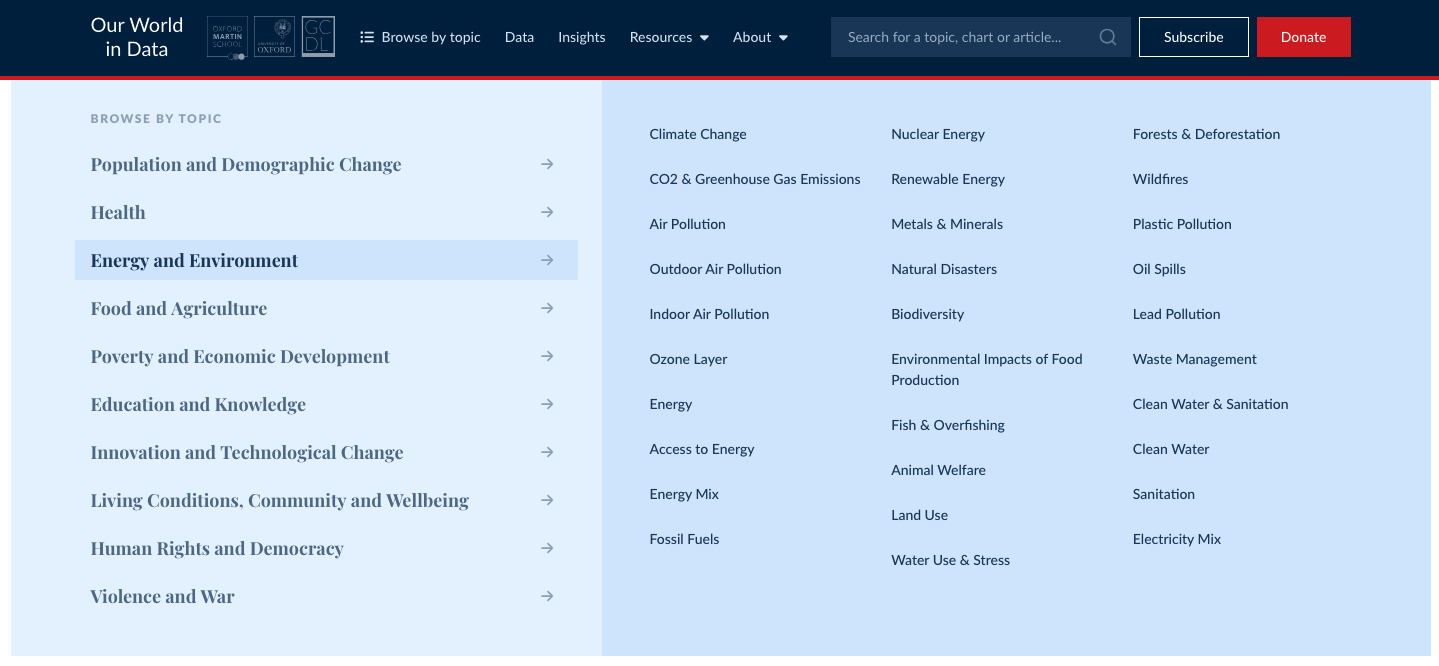The image size is (1439, 666).
Task: Click the University of Oxford crest icon
Action: tap(273, 36)
